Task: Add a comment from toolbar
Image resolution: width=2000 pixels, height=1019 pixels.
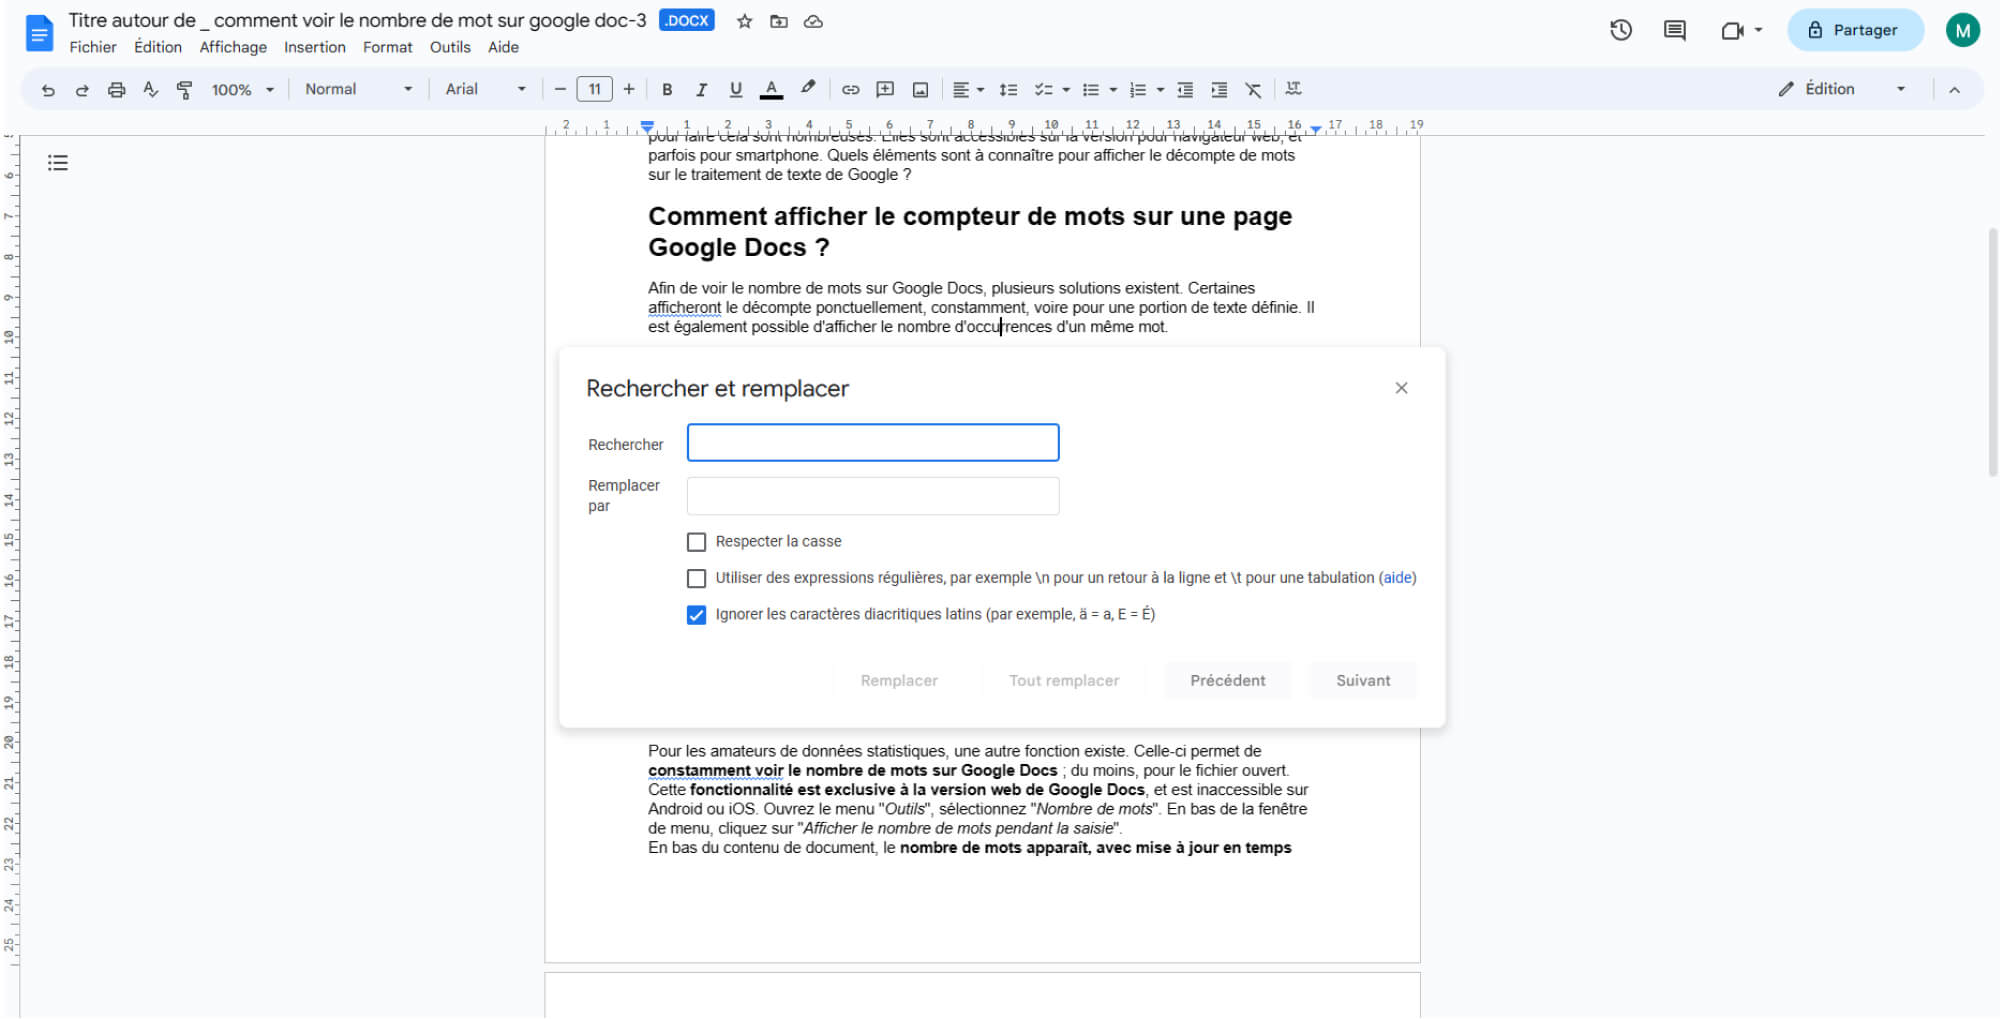Action: pos(885,90)
